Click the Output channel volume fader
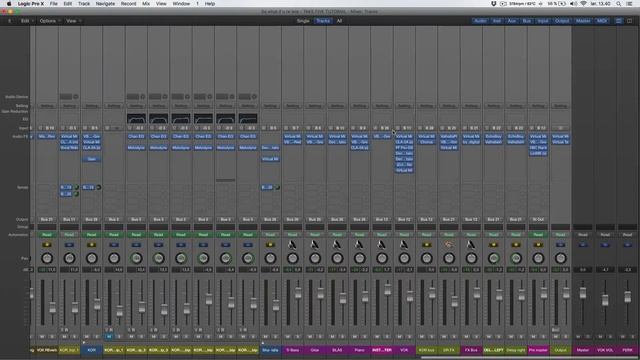 [x=566, y=292]
